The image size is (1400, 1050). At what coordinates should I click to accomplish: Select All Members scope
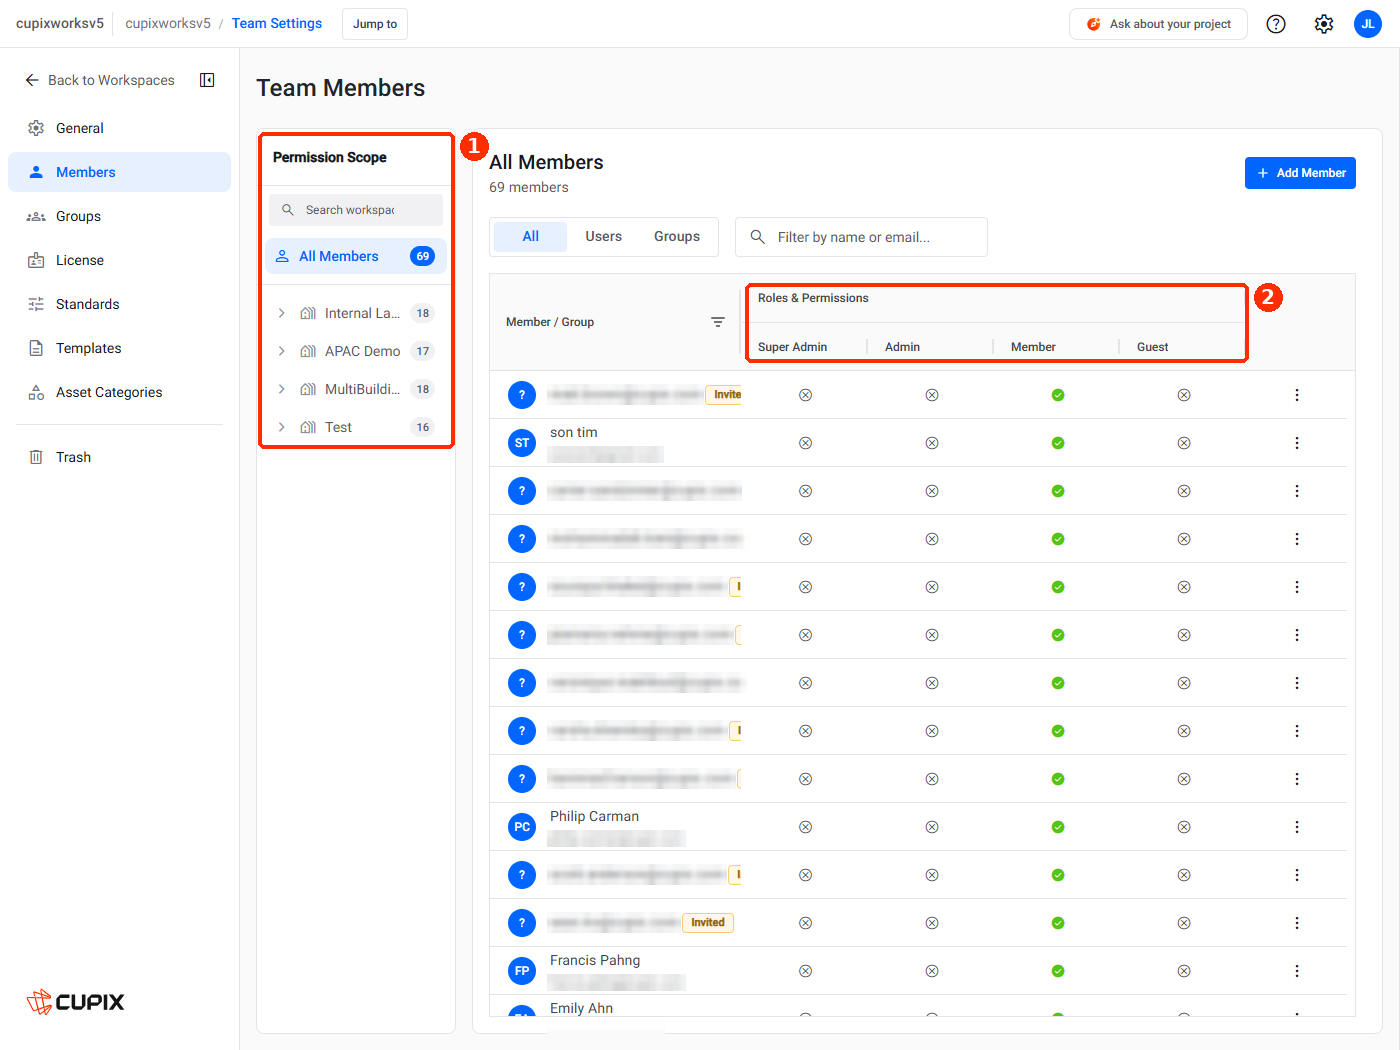pyautogui.click(x=356, y=256)
